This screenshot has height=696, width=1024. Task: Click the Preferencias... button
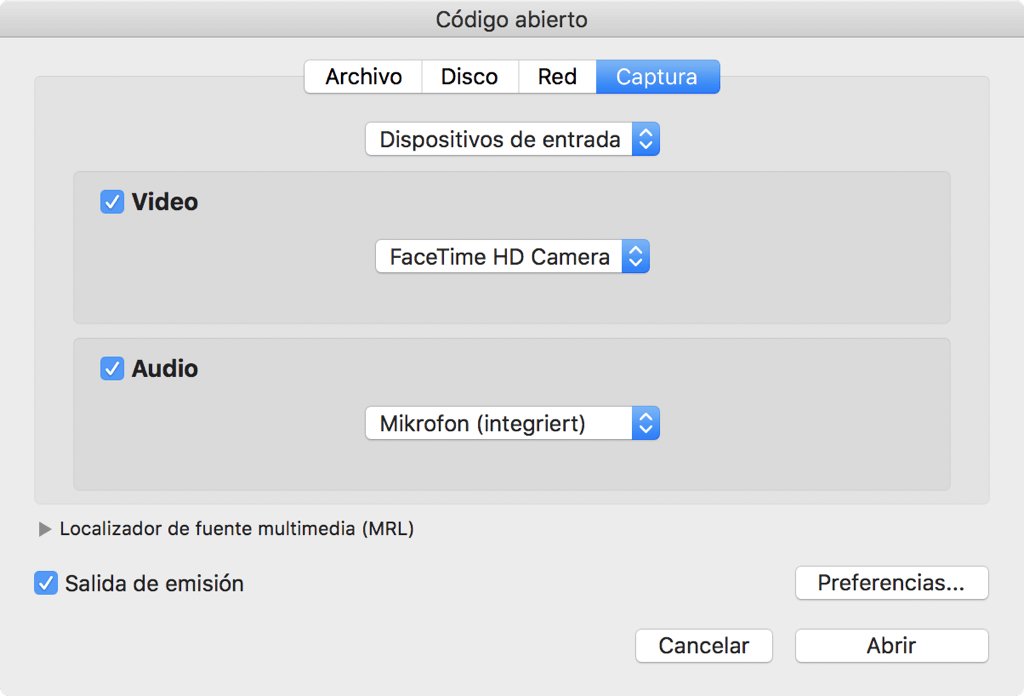891,582
